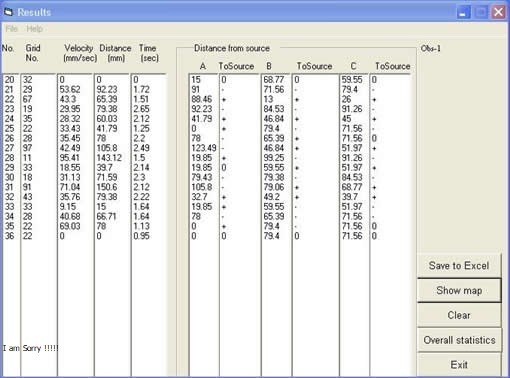Select column C value 39.7
Screen dimensions: 510x378
pyautogui.click(x=350, y=197)
